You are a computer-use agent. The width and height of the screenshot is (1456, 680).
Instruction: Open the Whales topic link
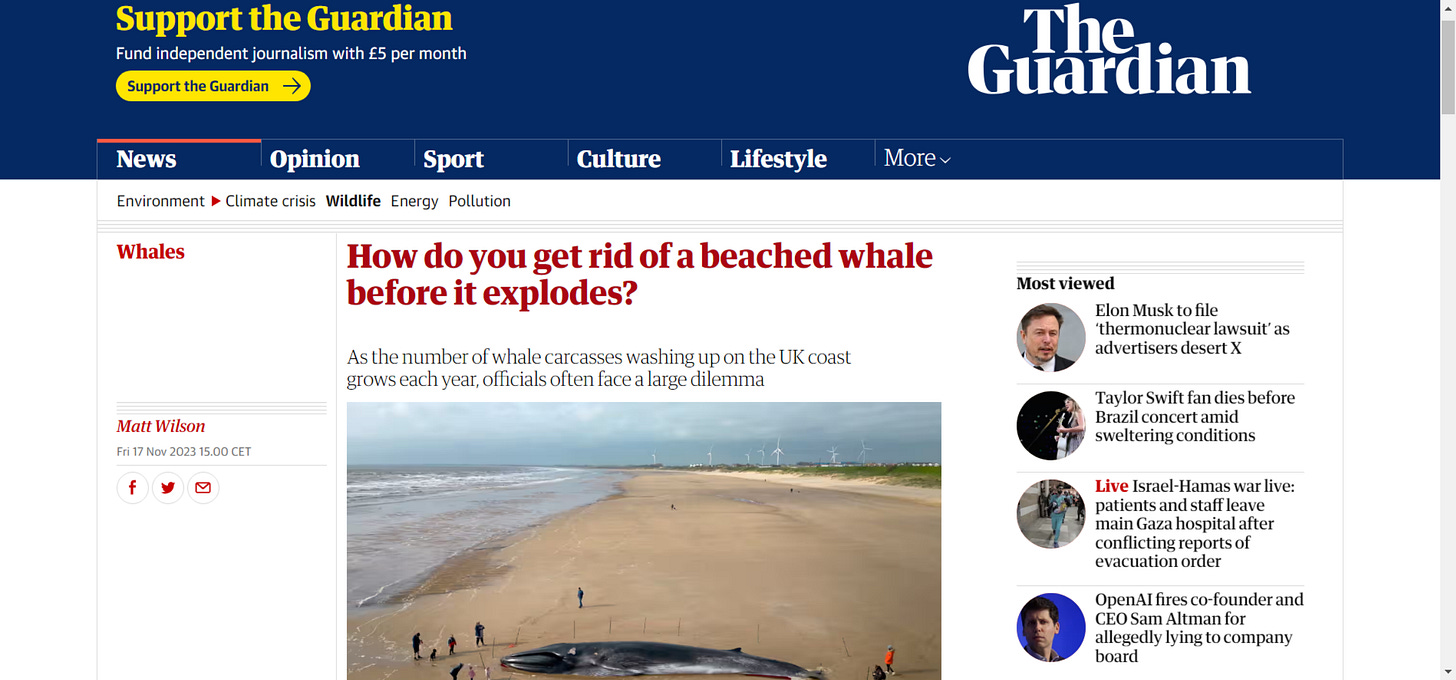(x=151, y=251)
